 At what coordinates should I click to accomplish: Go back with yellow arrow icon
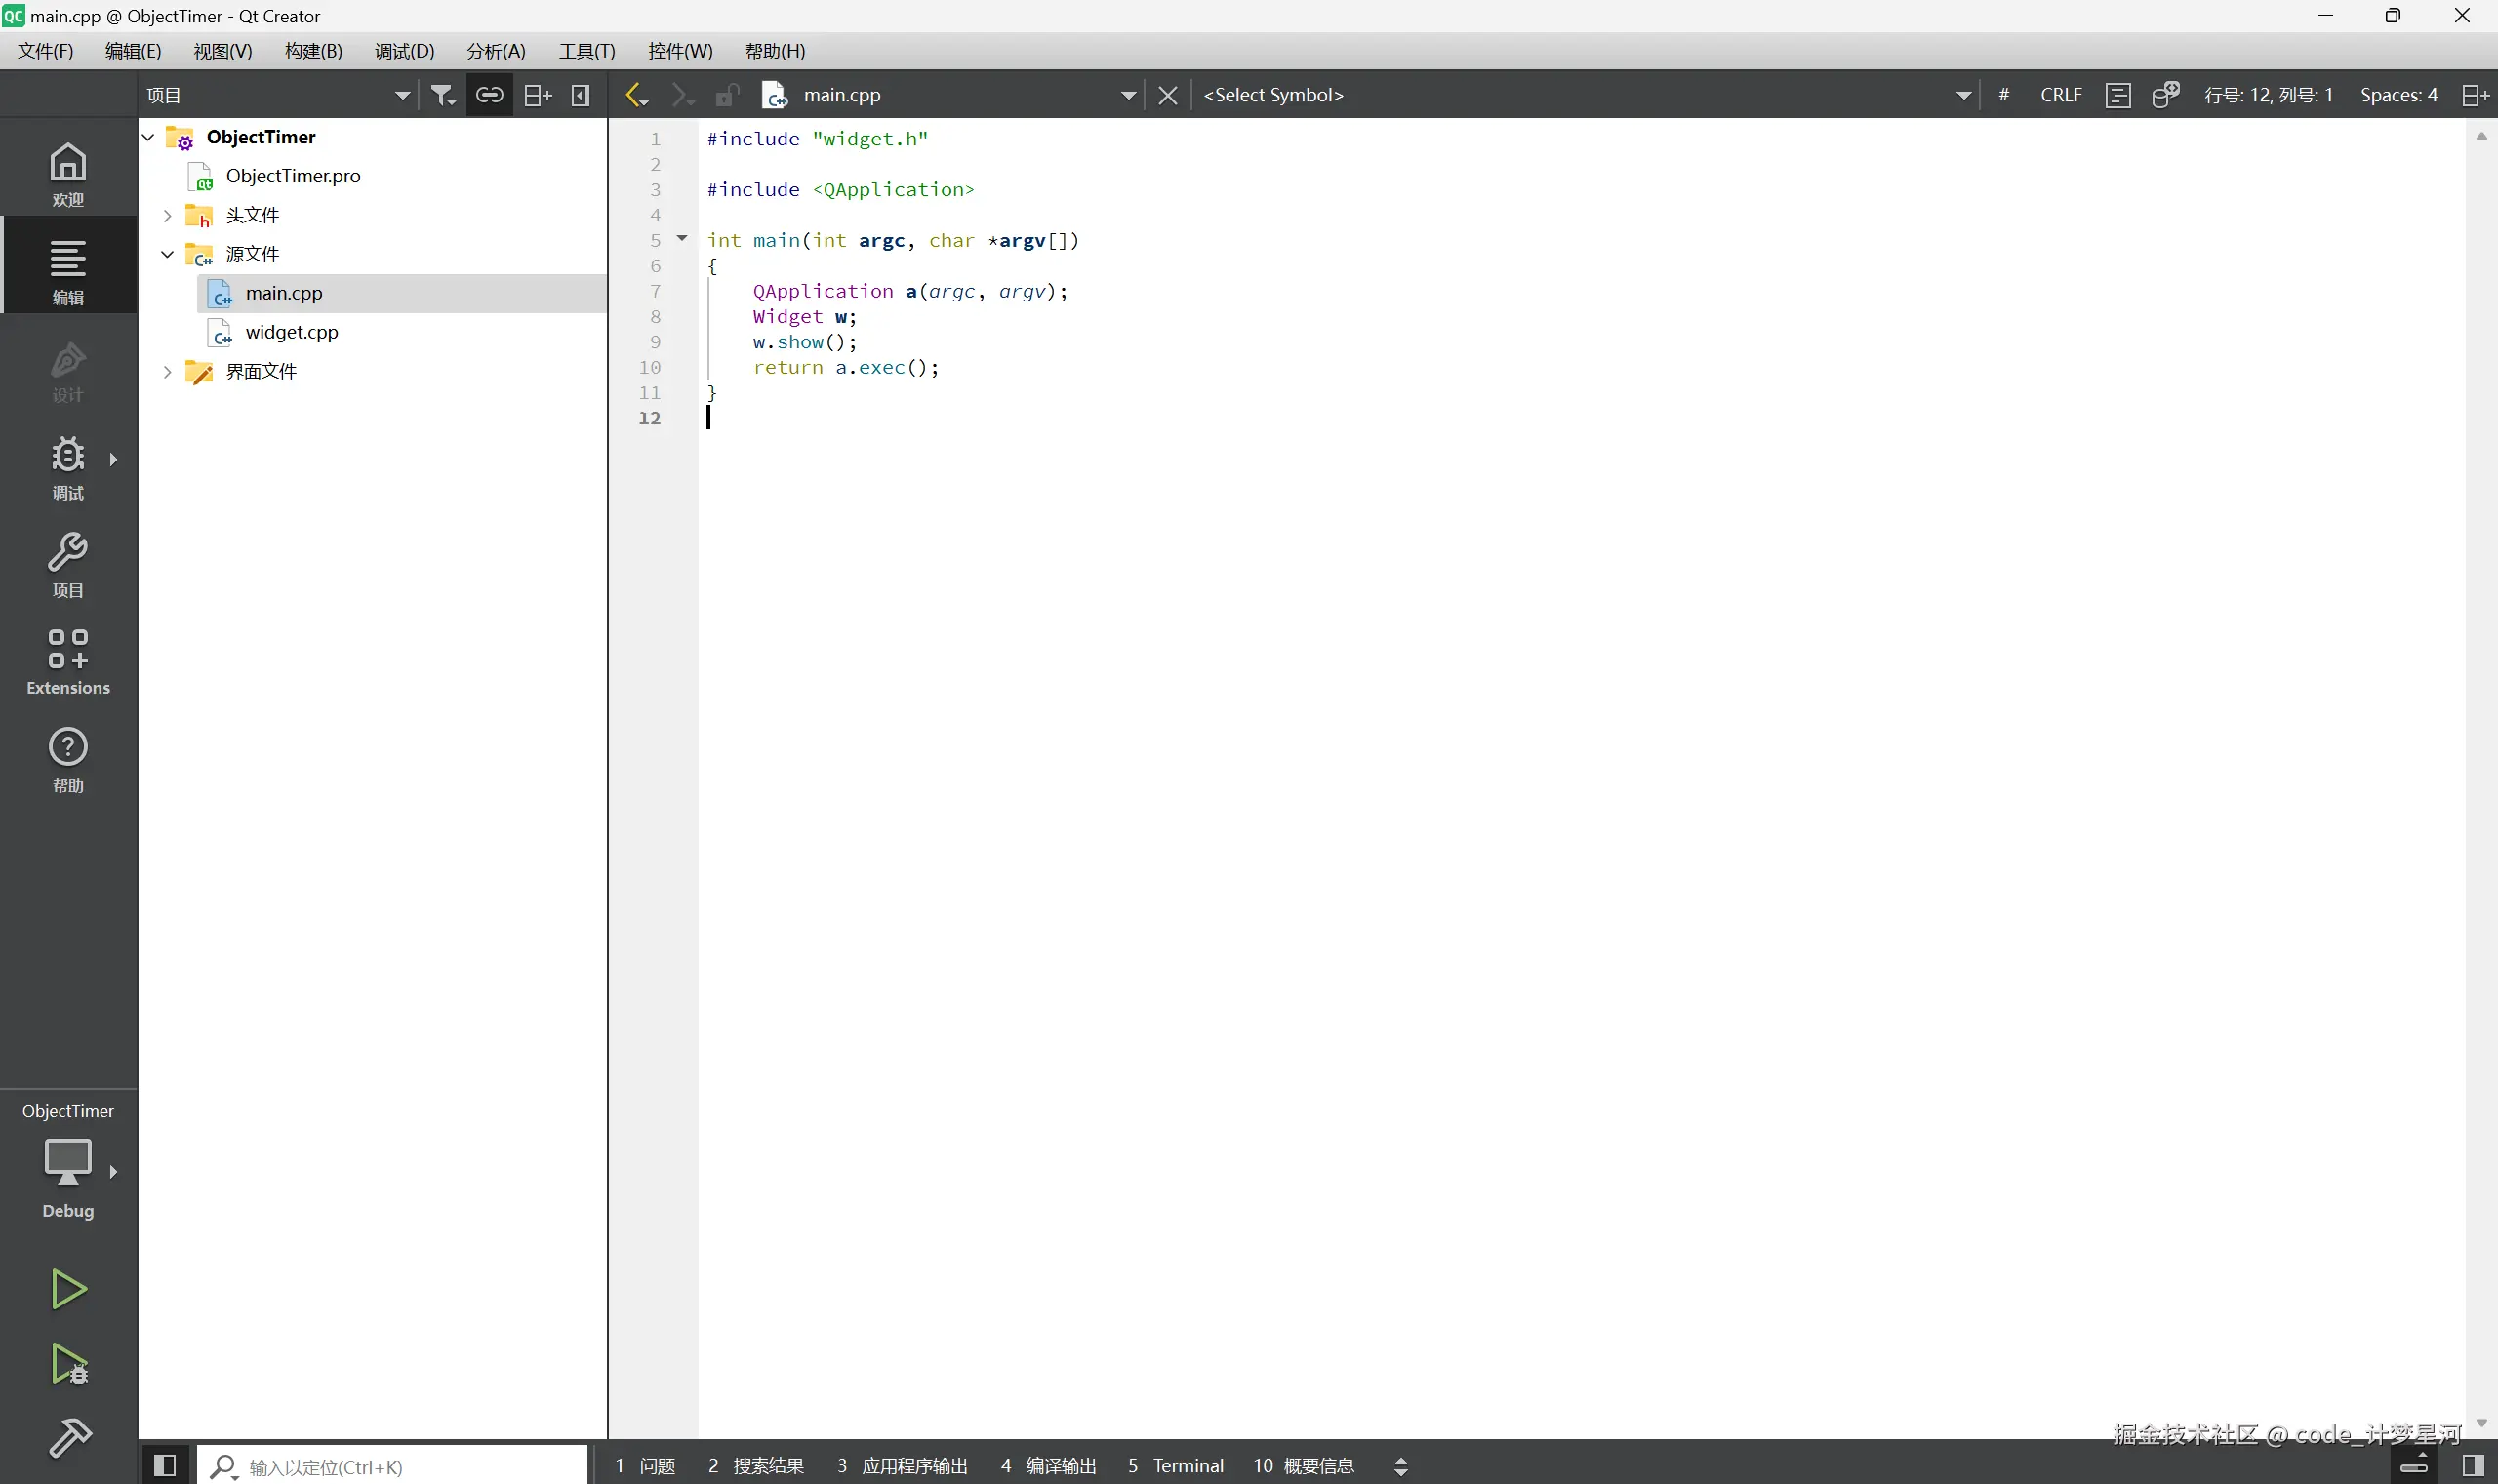(634, 95)
